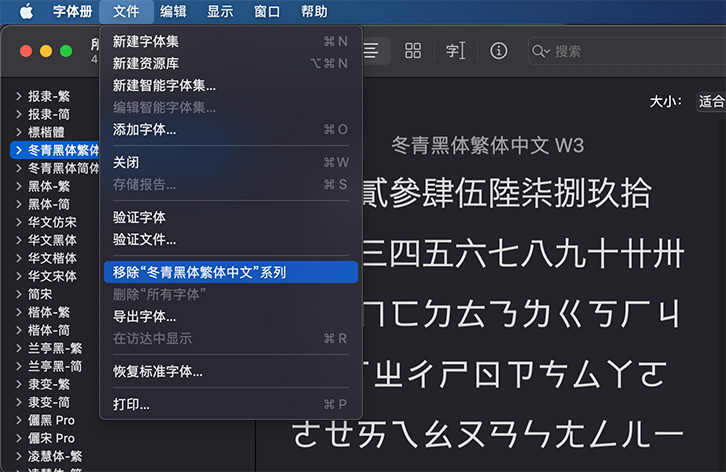The image size is (726, 472).
Task: Select 兰亭黑-繁 in the font list
Action: (x=55, y=348)
